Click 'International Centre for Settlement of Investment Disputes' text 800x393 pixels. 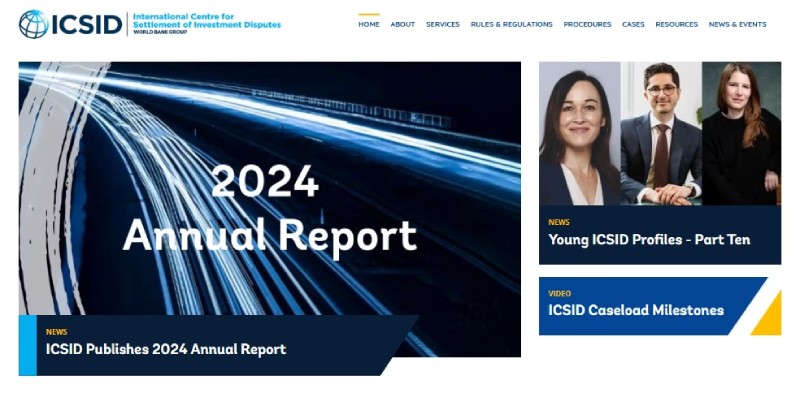207,20
